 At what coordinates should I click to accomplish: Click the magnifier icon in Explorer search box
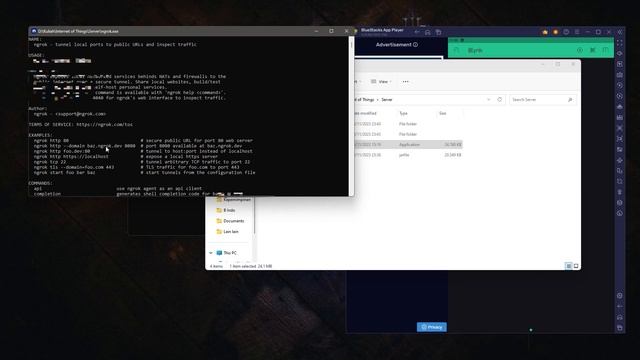pyautogui.click(x=570, y=100)
